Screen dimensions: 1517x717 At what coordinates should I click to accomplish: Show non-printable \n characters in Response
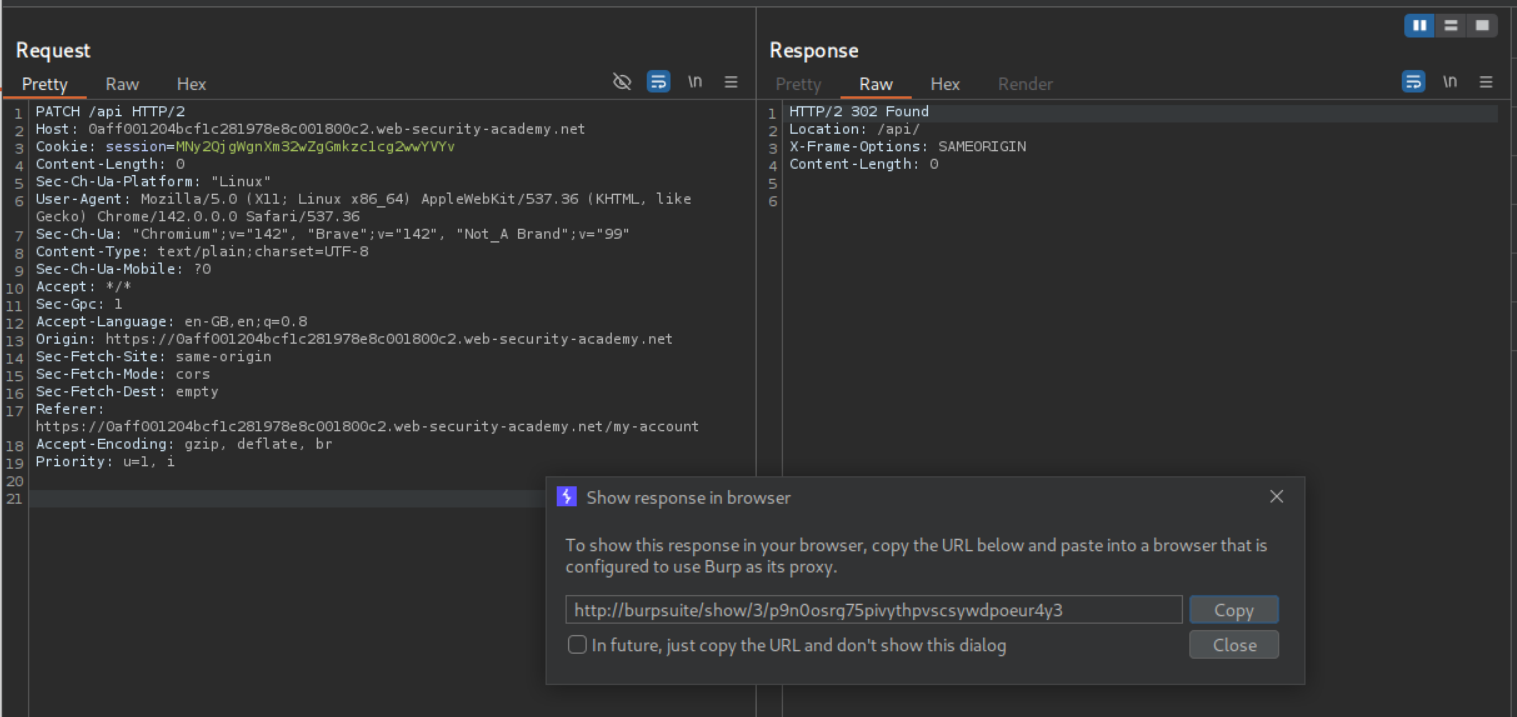[x=1450, y=82]
